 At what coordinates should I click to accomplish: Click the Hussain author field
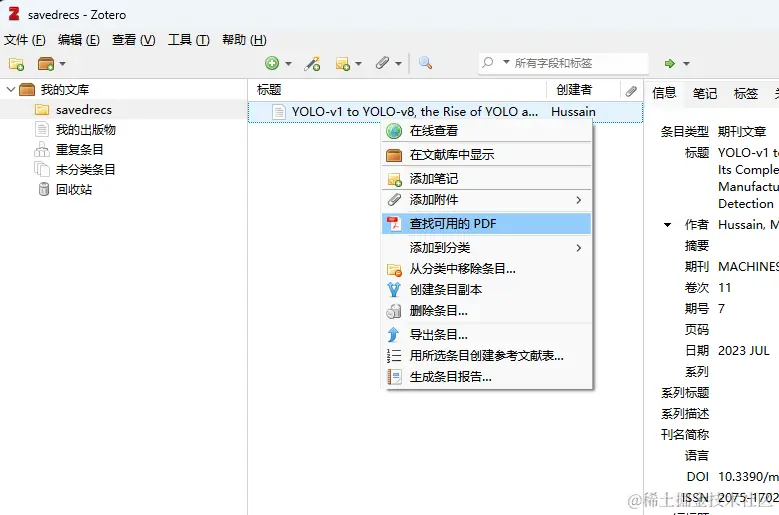[748, 225]
